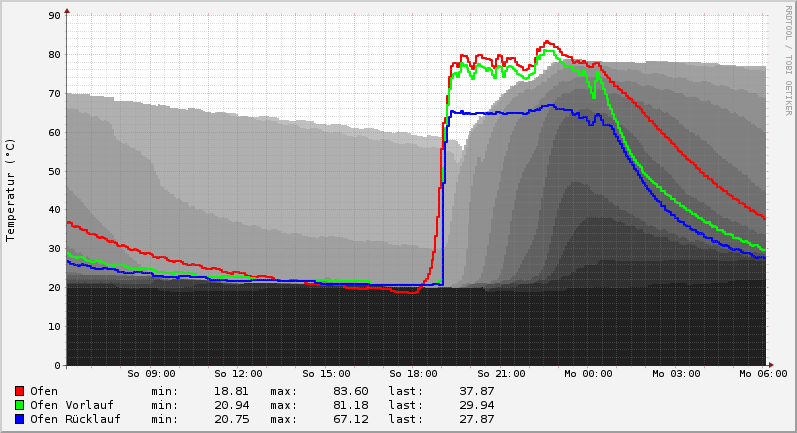
Task: Click the Mo 06:00 time axis label
Action: coord(762,374)
